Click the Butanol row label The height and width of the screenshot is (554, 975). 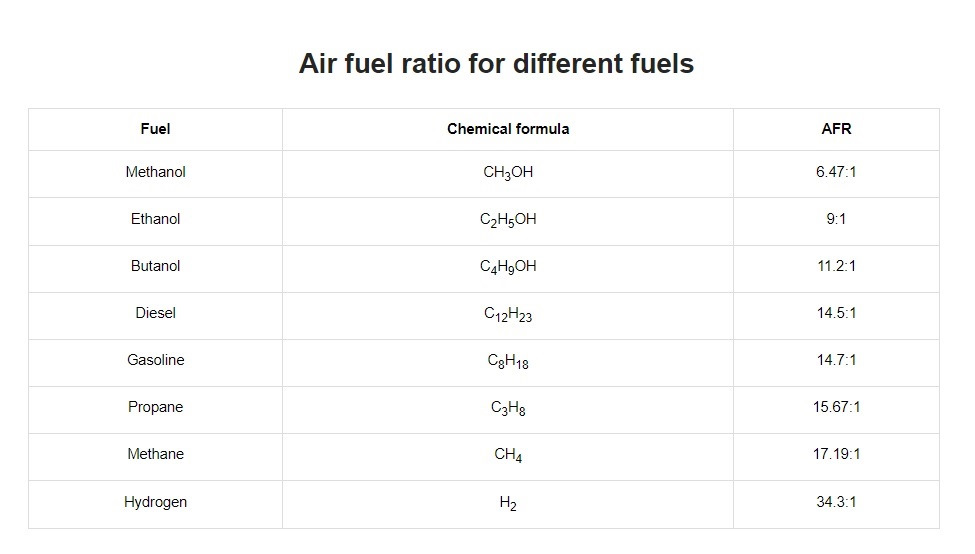155,266
